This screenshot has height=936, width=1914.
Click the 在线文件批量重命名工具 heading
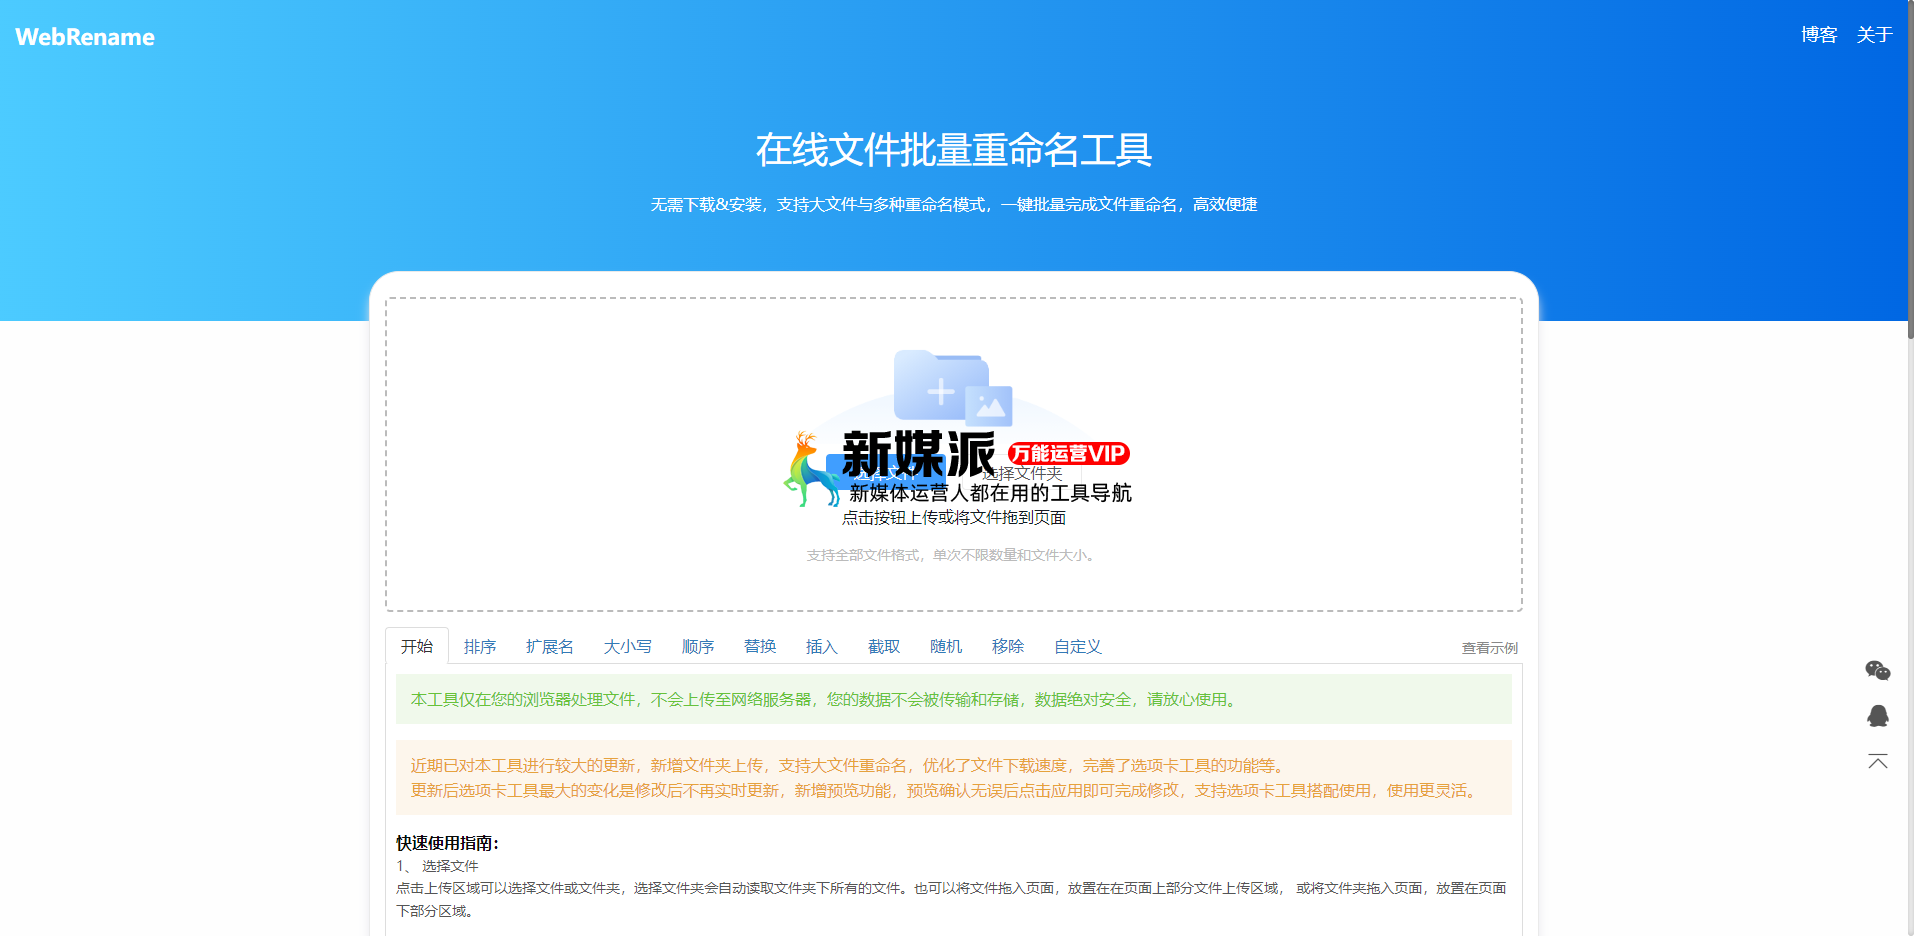[954, 150]
